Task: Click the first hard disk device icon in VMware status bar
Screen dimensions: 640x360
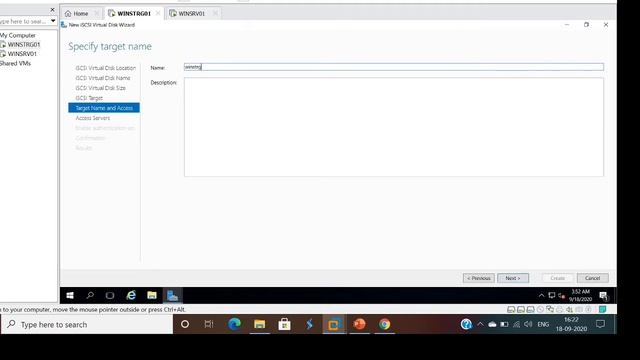Action: pyautogui.click(x=511, y=309)
